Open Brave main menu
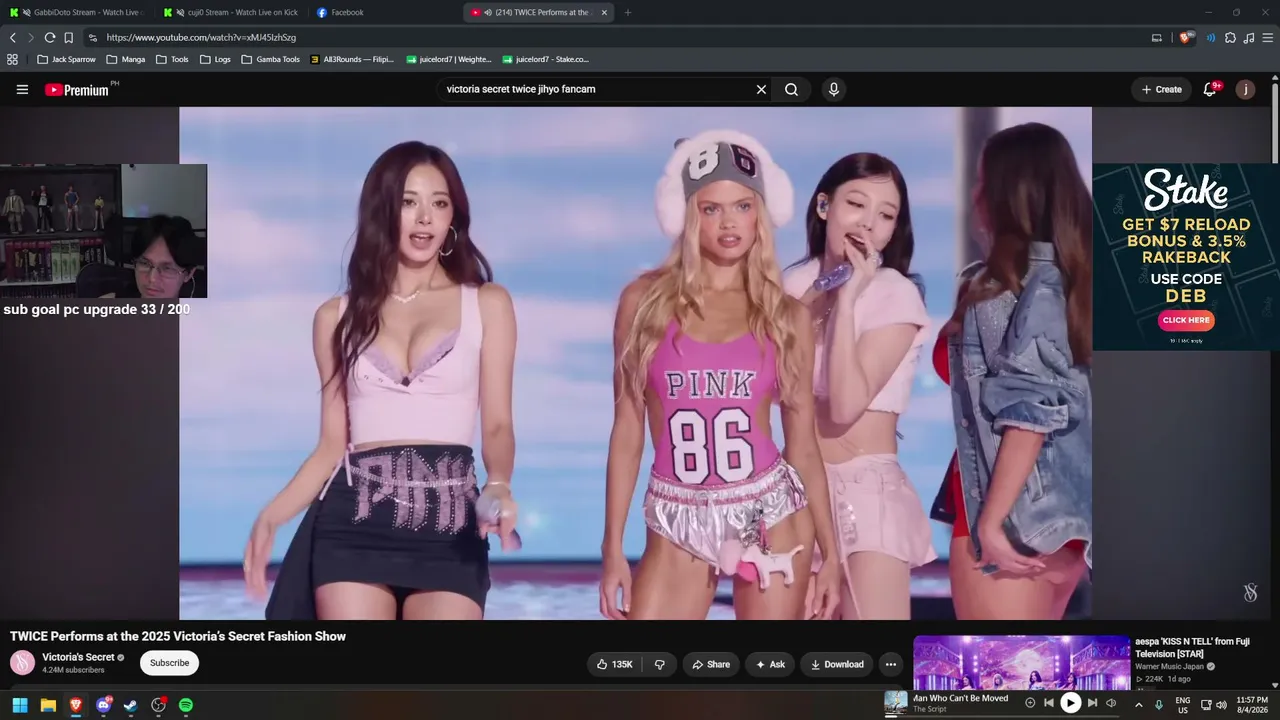Viewport: 1280px width, 720px height. coord(1268,38)
